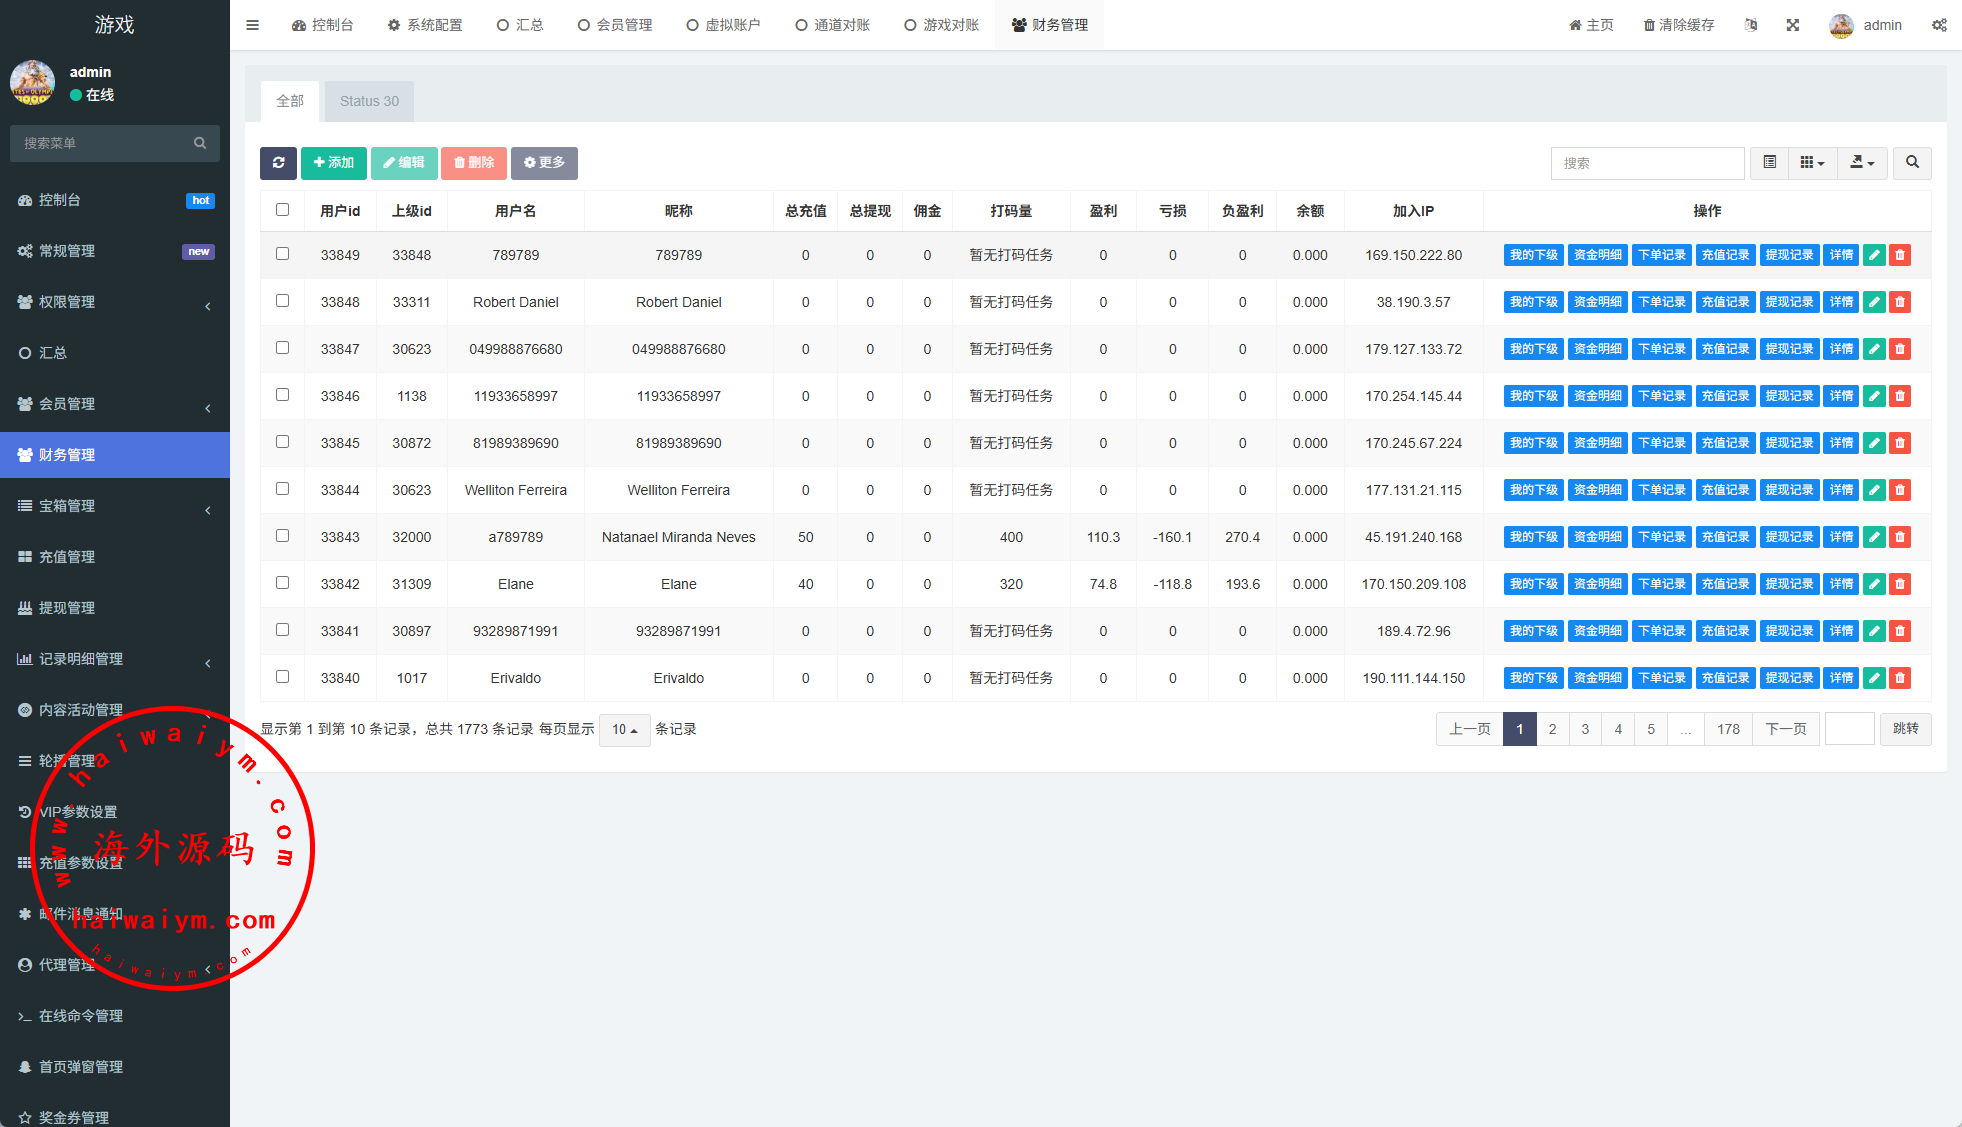The height and width of the screenshot is (1127, 1962).
Task: Click the language translate icon
Action: click(x=1751, y=25)
